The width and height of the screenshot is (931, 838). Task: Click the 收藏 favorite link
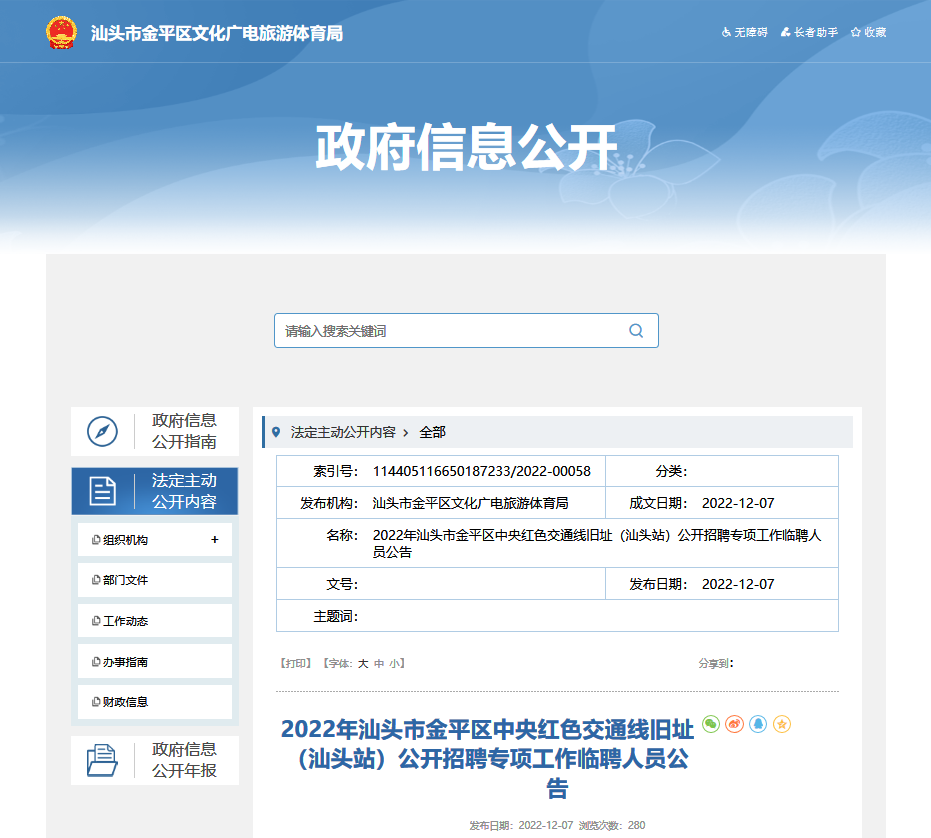(x=868, y=32)
